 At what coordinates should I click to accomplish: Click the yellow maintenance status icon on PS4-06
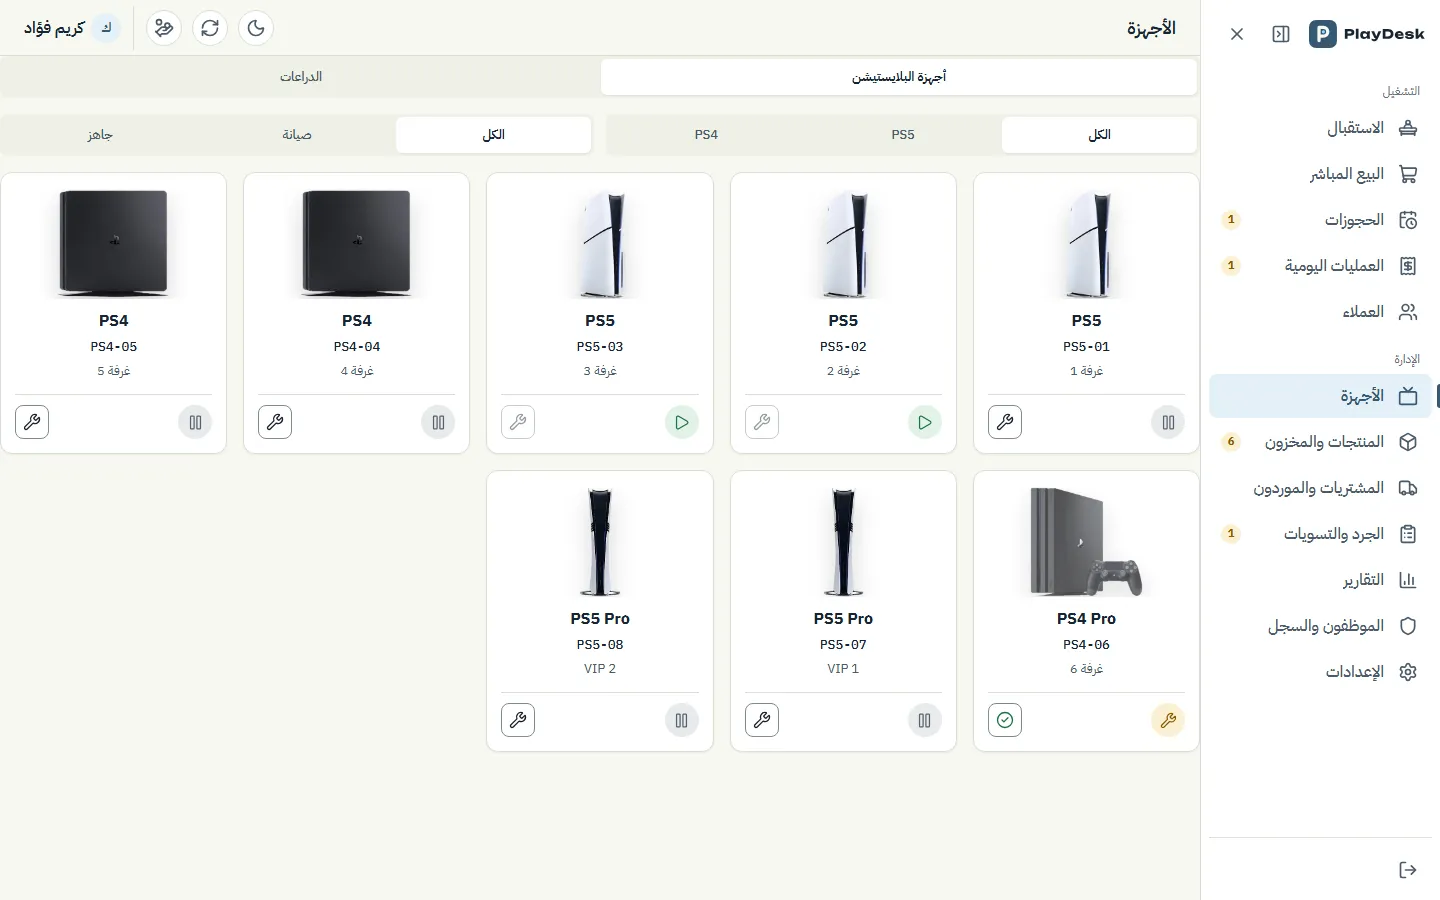point(1168,720)
